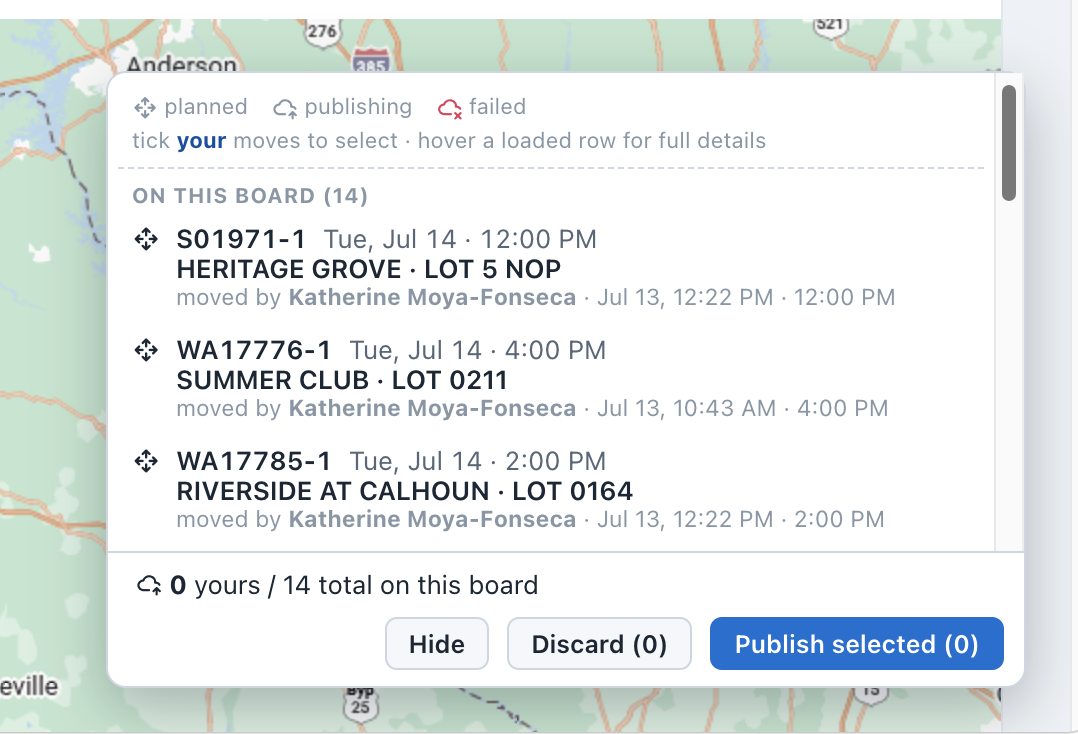Click the red failed cloud icon in the legend
1078x734 pixels.
450,108
